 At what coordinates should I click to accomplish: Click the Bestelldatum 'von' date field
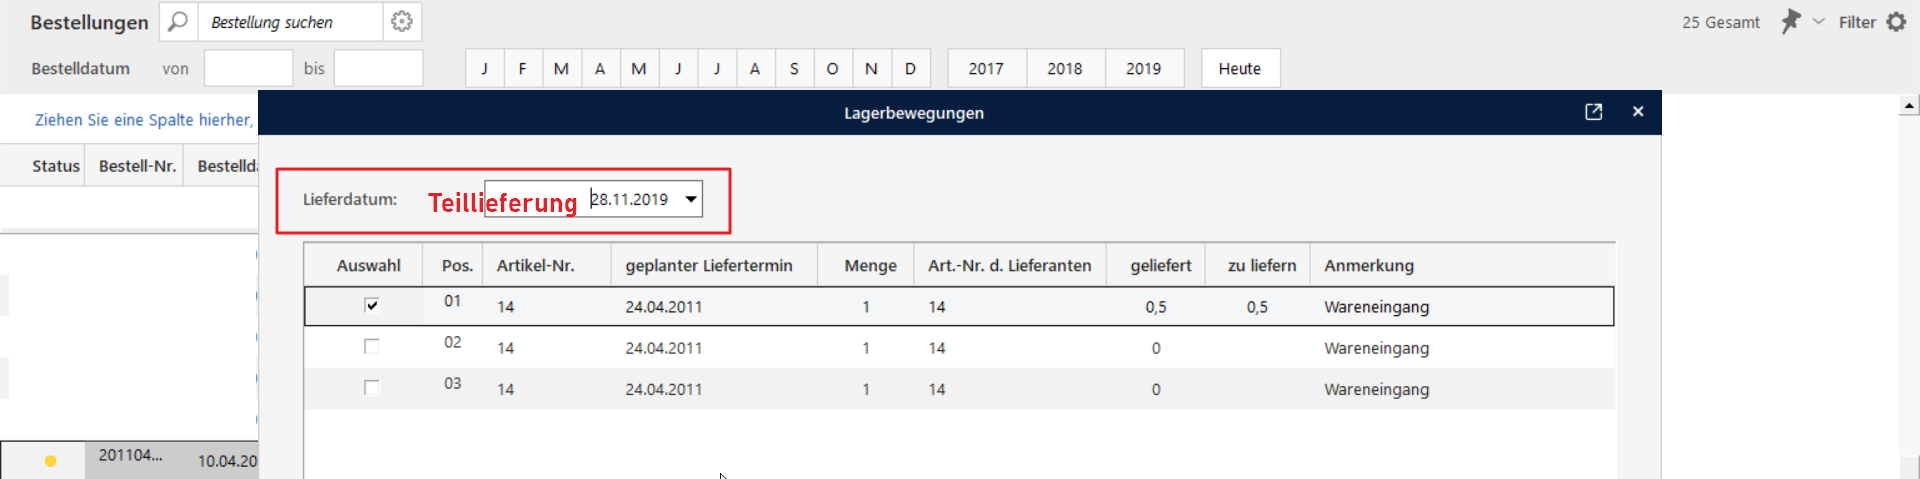pyautogui.click(x=248, y=68)
